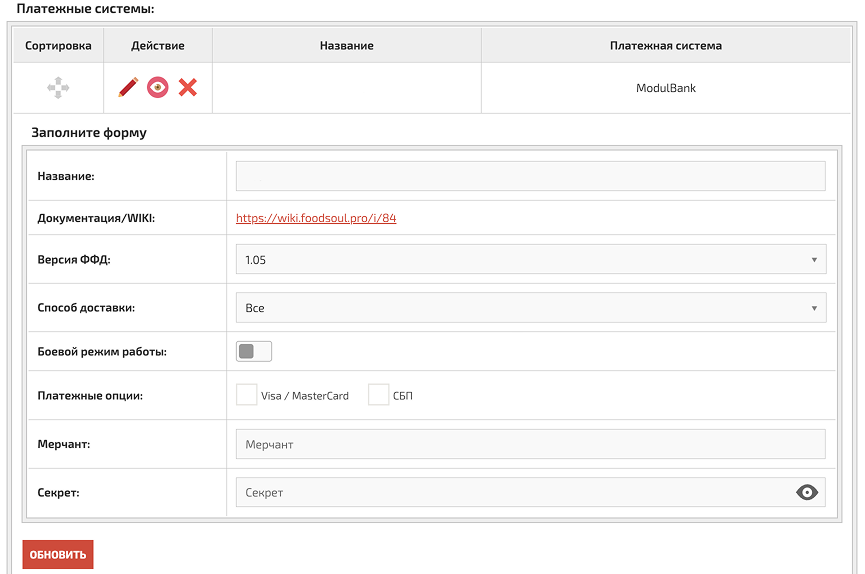Delete ModulBank with the red X icon
This screenshot has height=574, width=865.
click(188, 88)
